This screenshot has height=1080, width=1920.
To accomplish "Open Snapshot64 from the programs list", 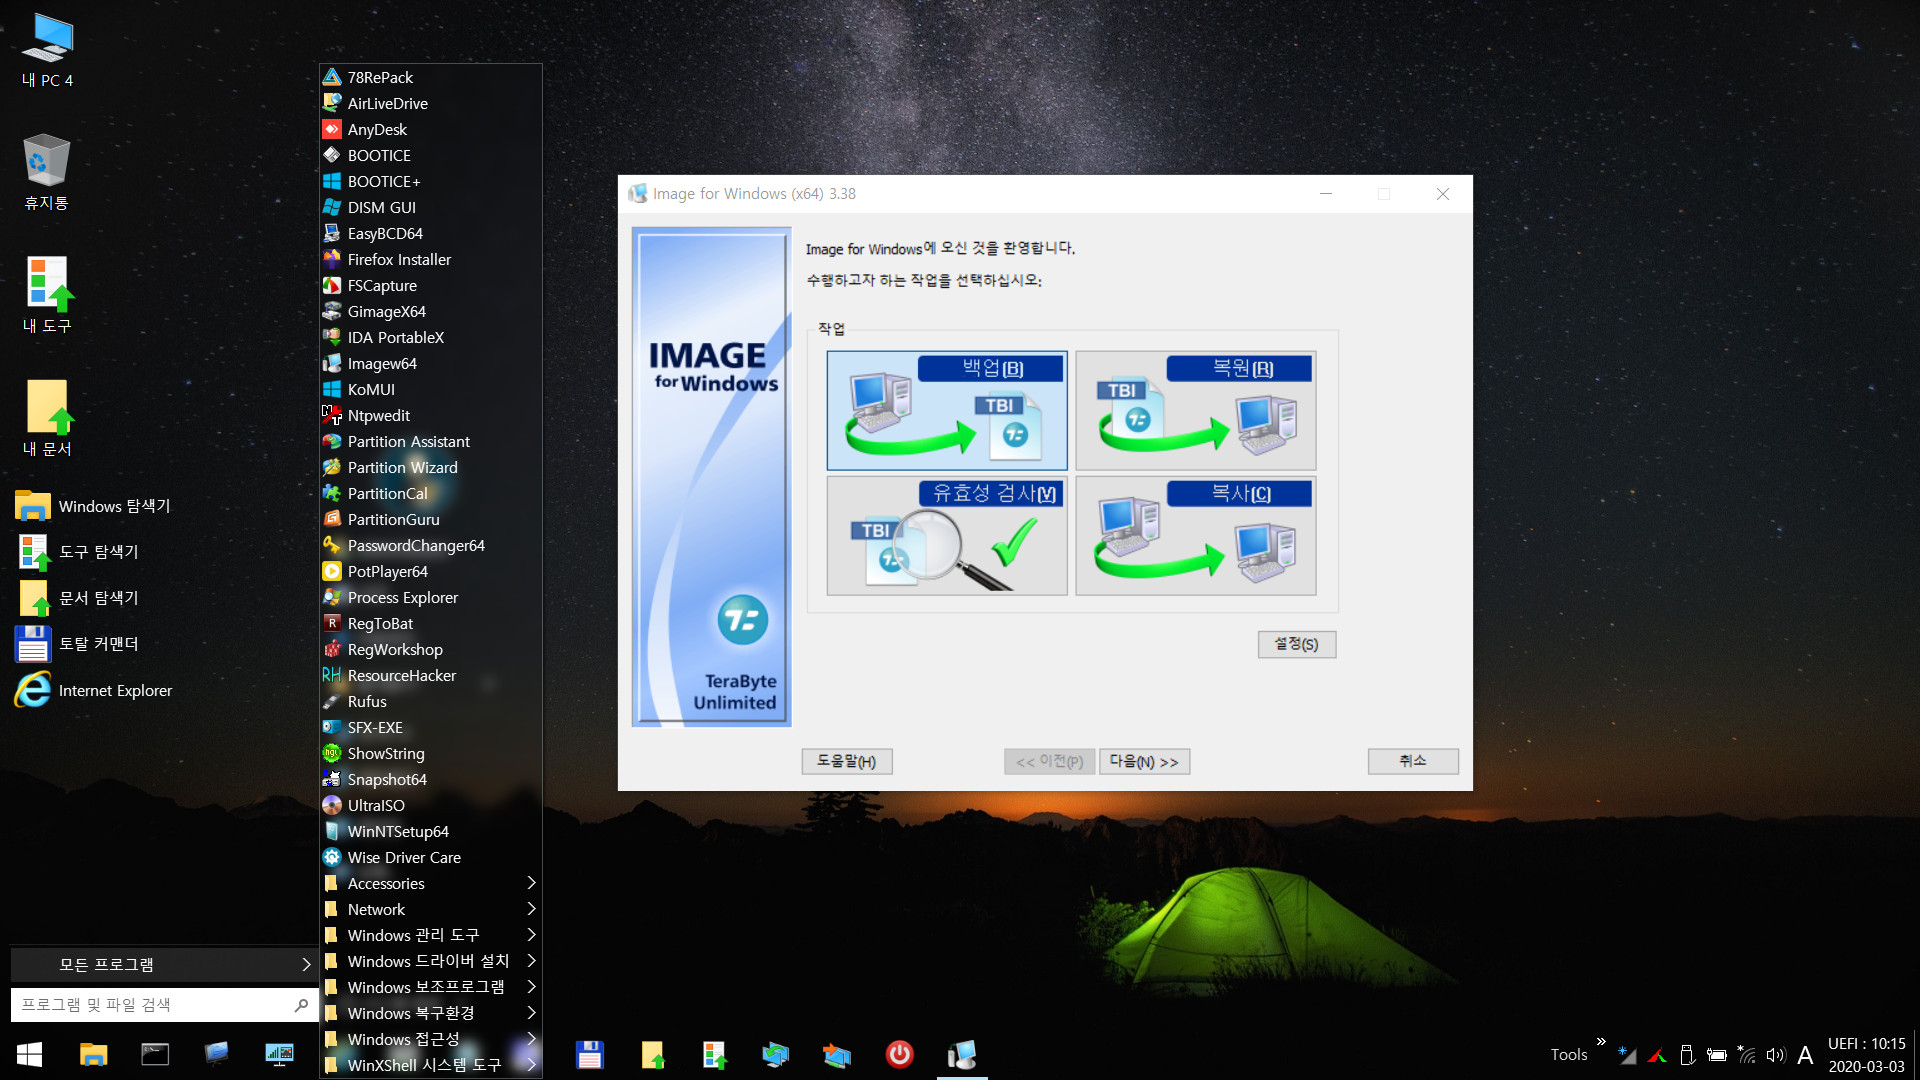I will point(431,779).
